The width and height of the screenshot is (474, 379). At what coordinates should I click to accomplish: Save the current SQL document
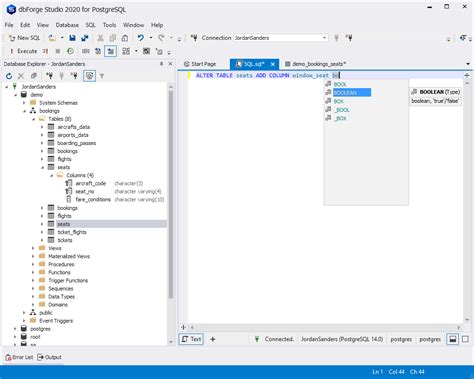(72, 38)
